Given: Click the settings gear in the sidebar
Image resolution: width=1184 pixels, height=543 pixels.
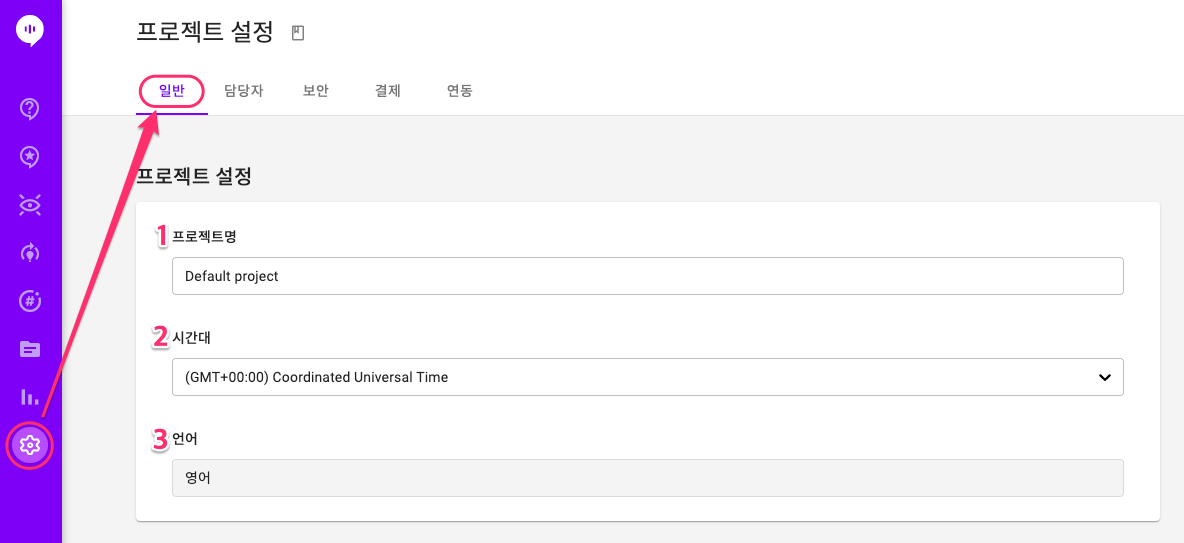Looking at the screenshot, I should pos(29,446).
